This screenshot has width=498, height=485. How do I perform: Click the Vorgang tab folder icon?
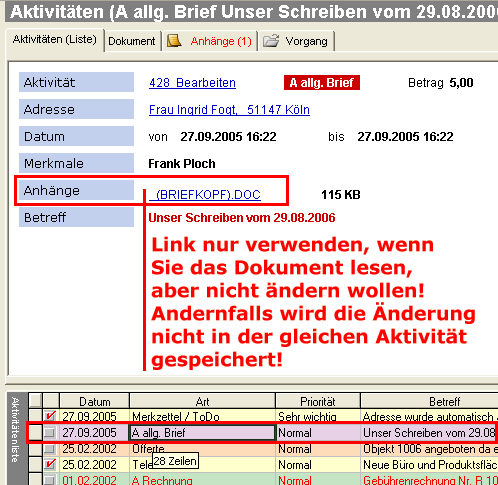tap(271, 41)
